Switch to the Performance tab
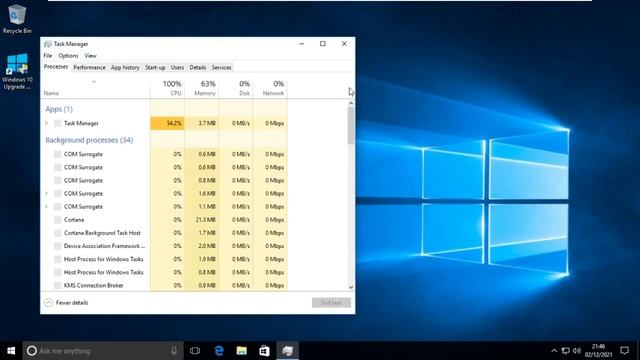 (x=89, y=67)
